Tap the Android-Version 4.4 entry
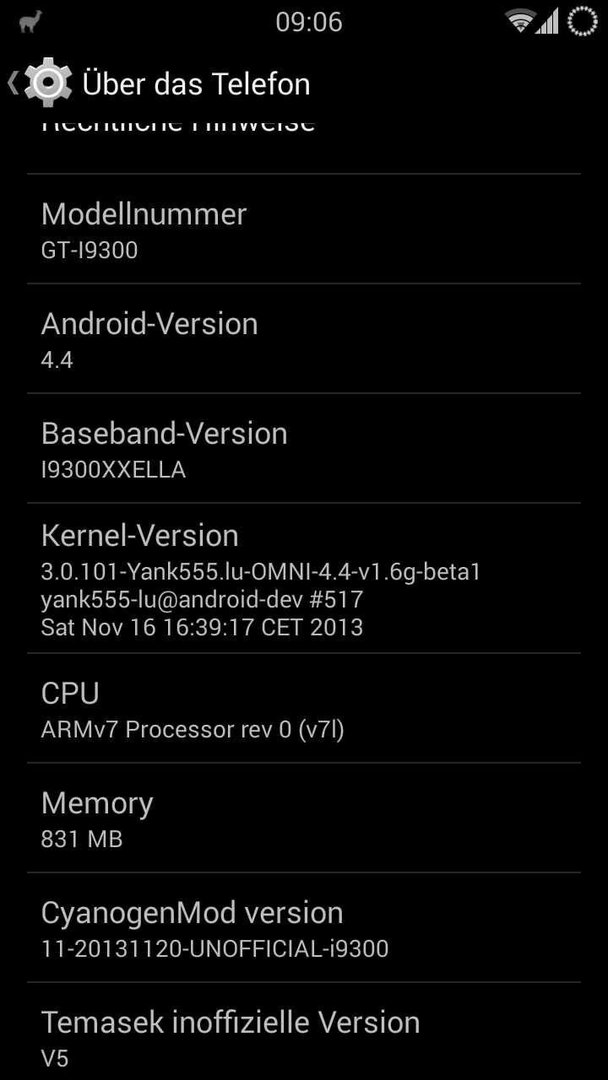The width and height of the screenshot is (608, 1080). point(304,339)
